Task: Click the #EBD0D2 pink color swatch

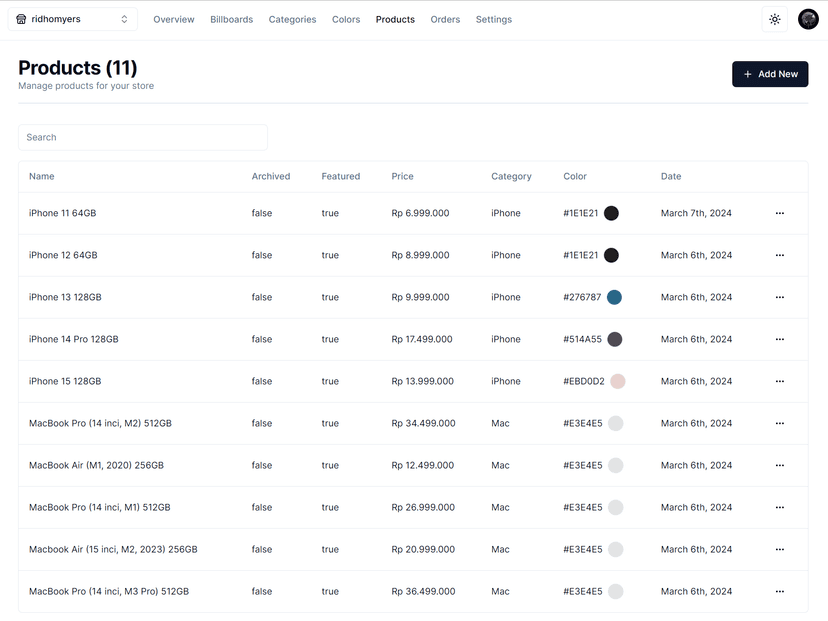Action: coord(618,381)
